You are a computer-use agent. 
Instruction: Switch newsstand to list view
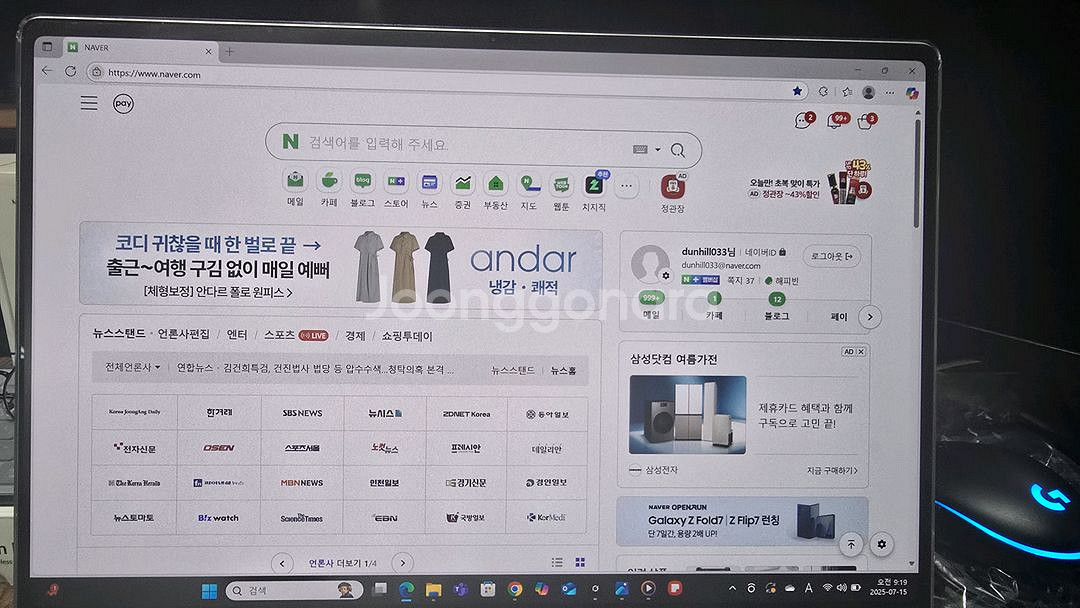(x=557, y=563)
